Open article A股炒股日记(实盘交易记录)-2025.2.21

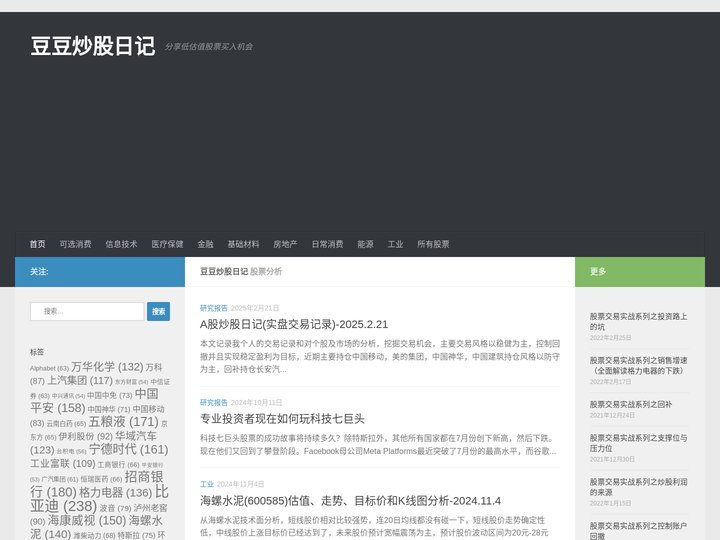[294, 324]
